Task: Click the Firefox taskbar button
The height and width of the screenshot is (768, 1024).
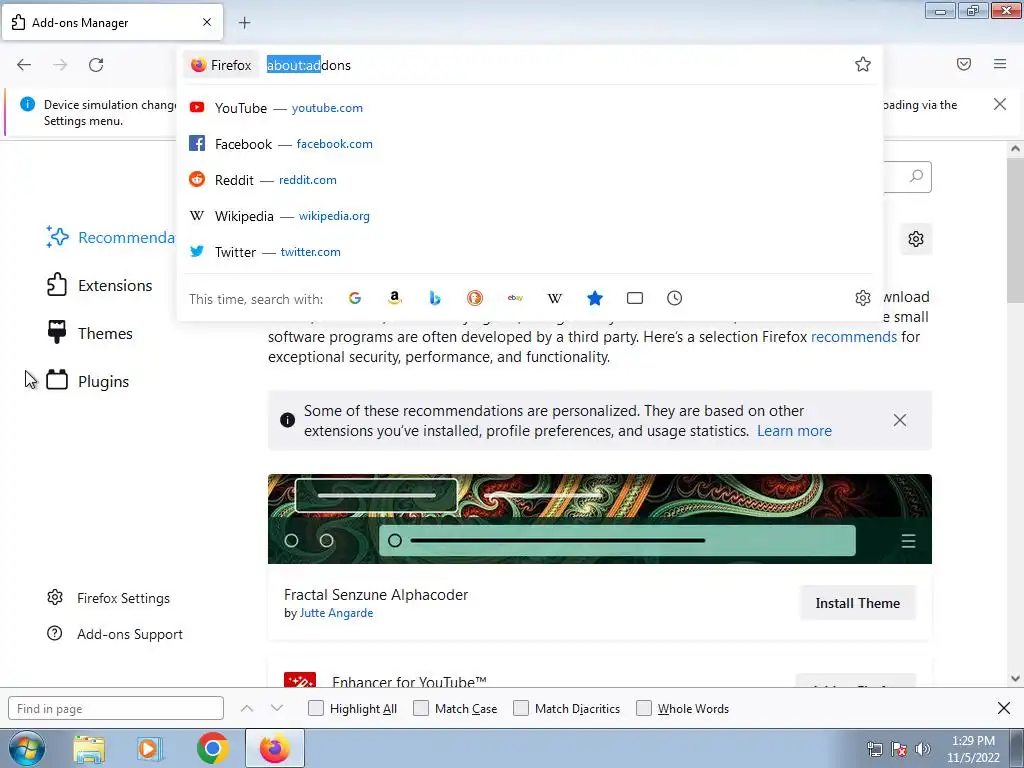Action: click(x=275, y=748)
